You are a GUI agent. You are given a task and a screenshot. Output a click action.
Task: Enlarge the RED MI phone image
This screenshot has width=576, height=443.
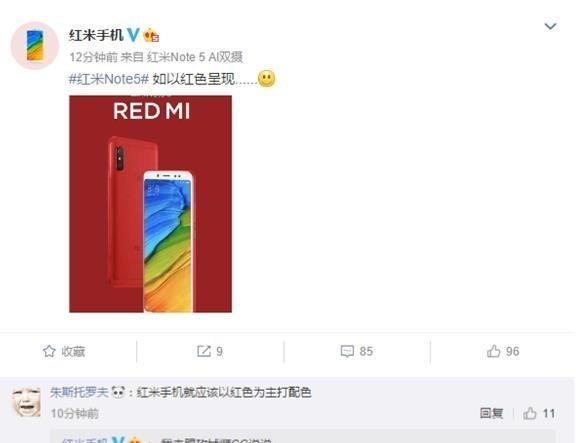click(x=151, y=204)
